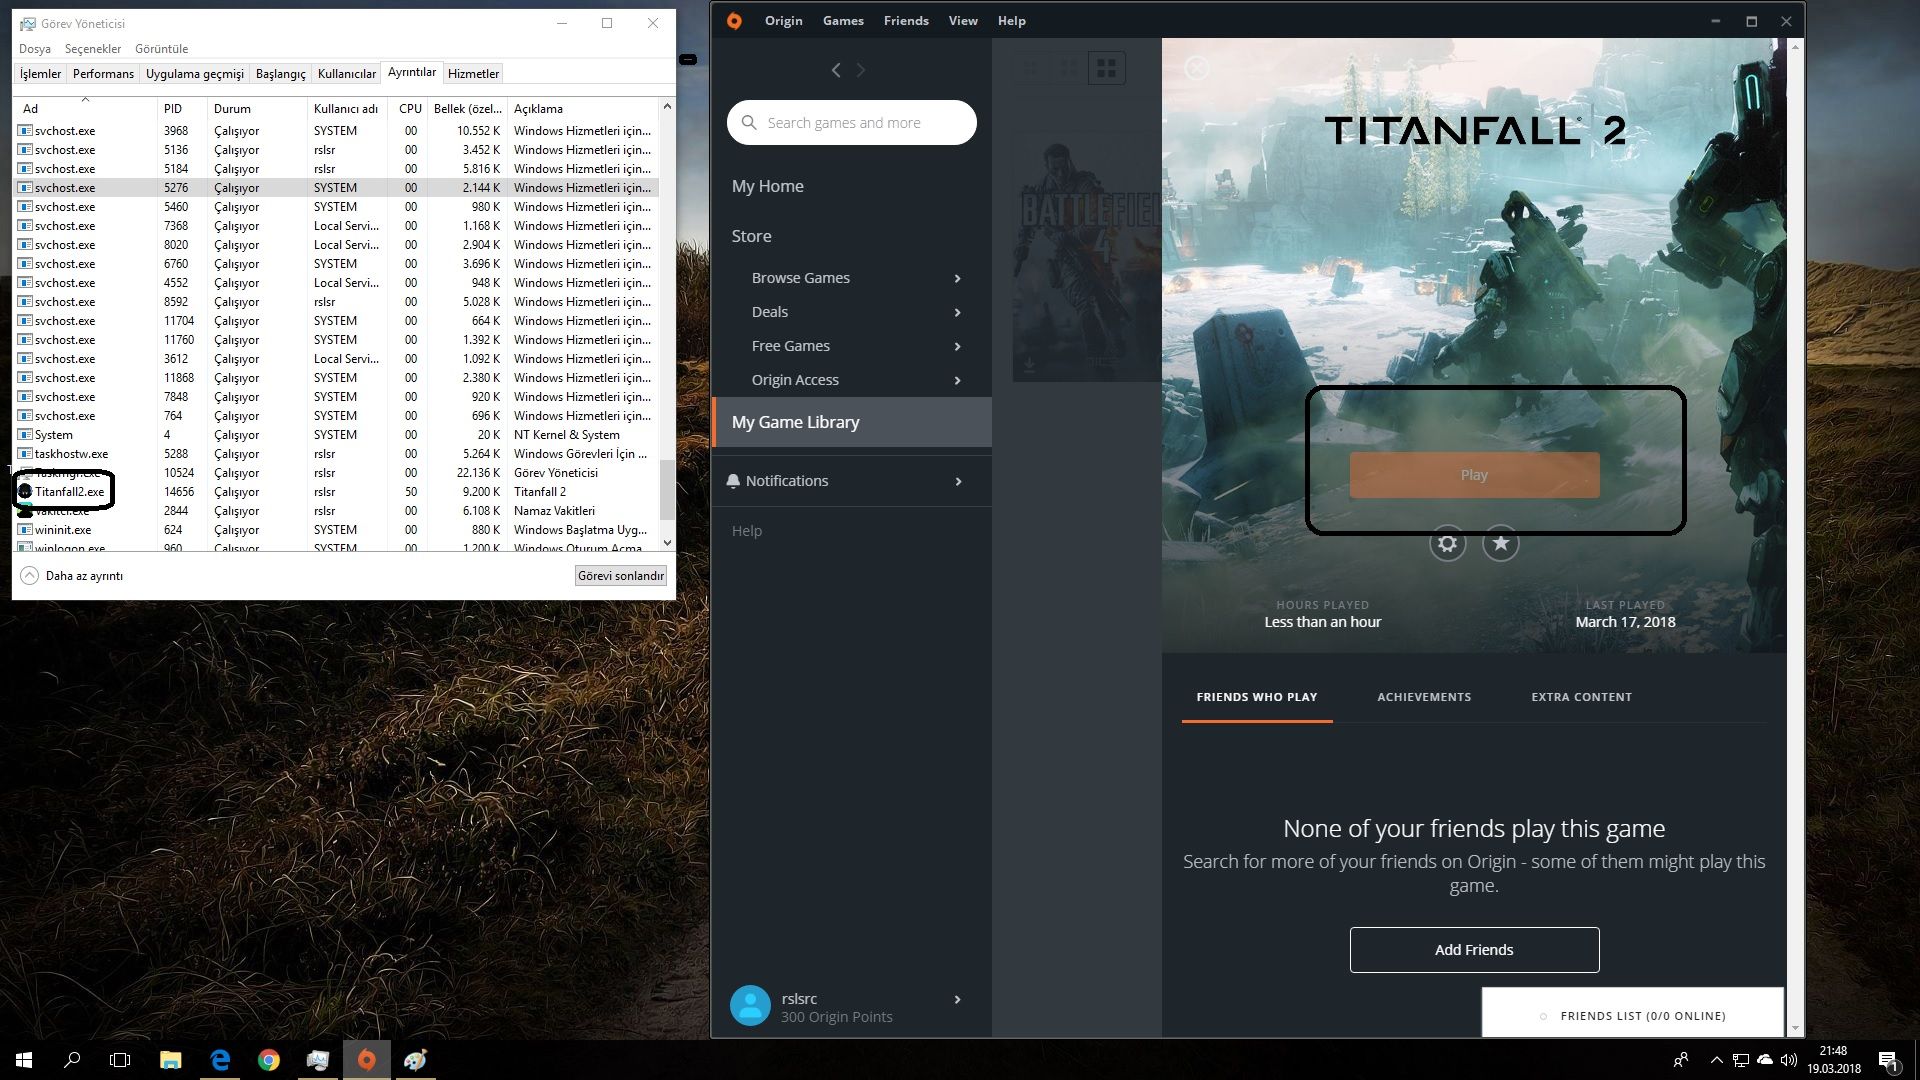
Task: Switch to the Achievements tab
Action: pyautogui.click(x=1423, y=697)
